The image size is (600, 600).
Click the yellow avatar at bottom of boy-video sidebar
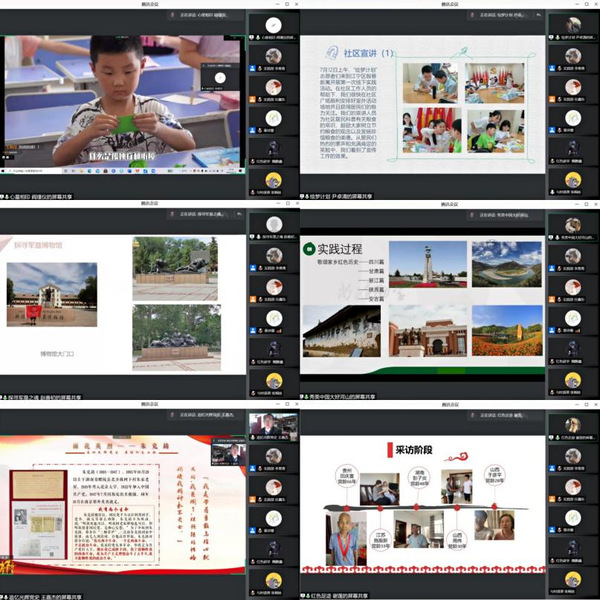272,178
